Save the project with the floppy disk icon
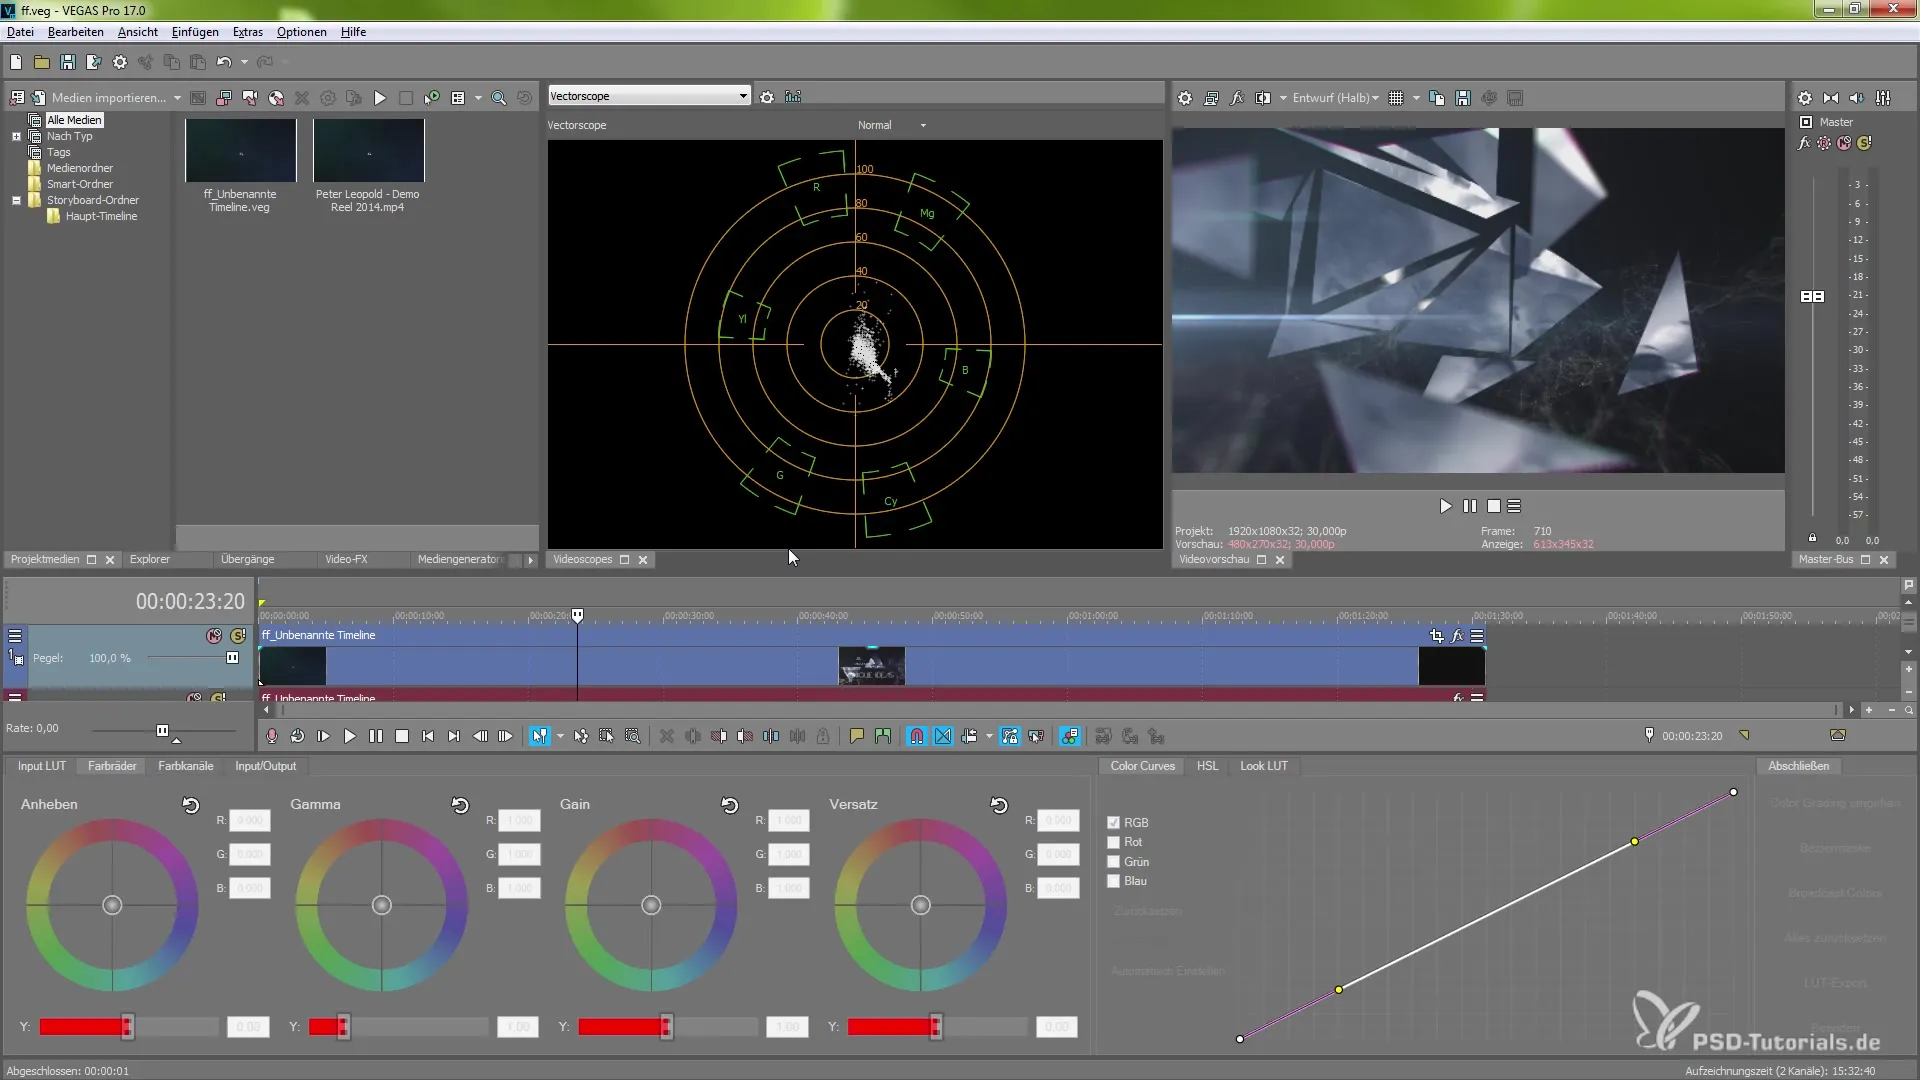This screenshot has height=1080, width=1920. [68, 62]
